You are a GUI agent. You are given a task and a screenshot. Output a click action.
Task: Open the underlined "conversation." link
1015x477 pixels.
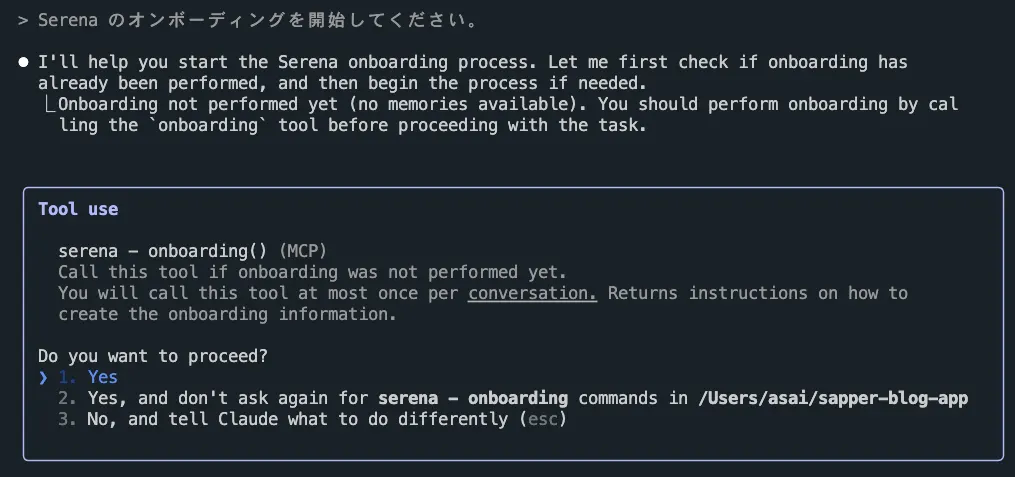[x=532, y=293]
